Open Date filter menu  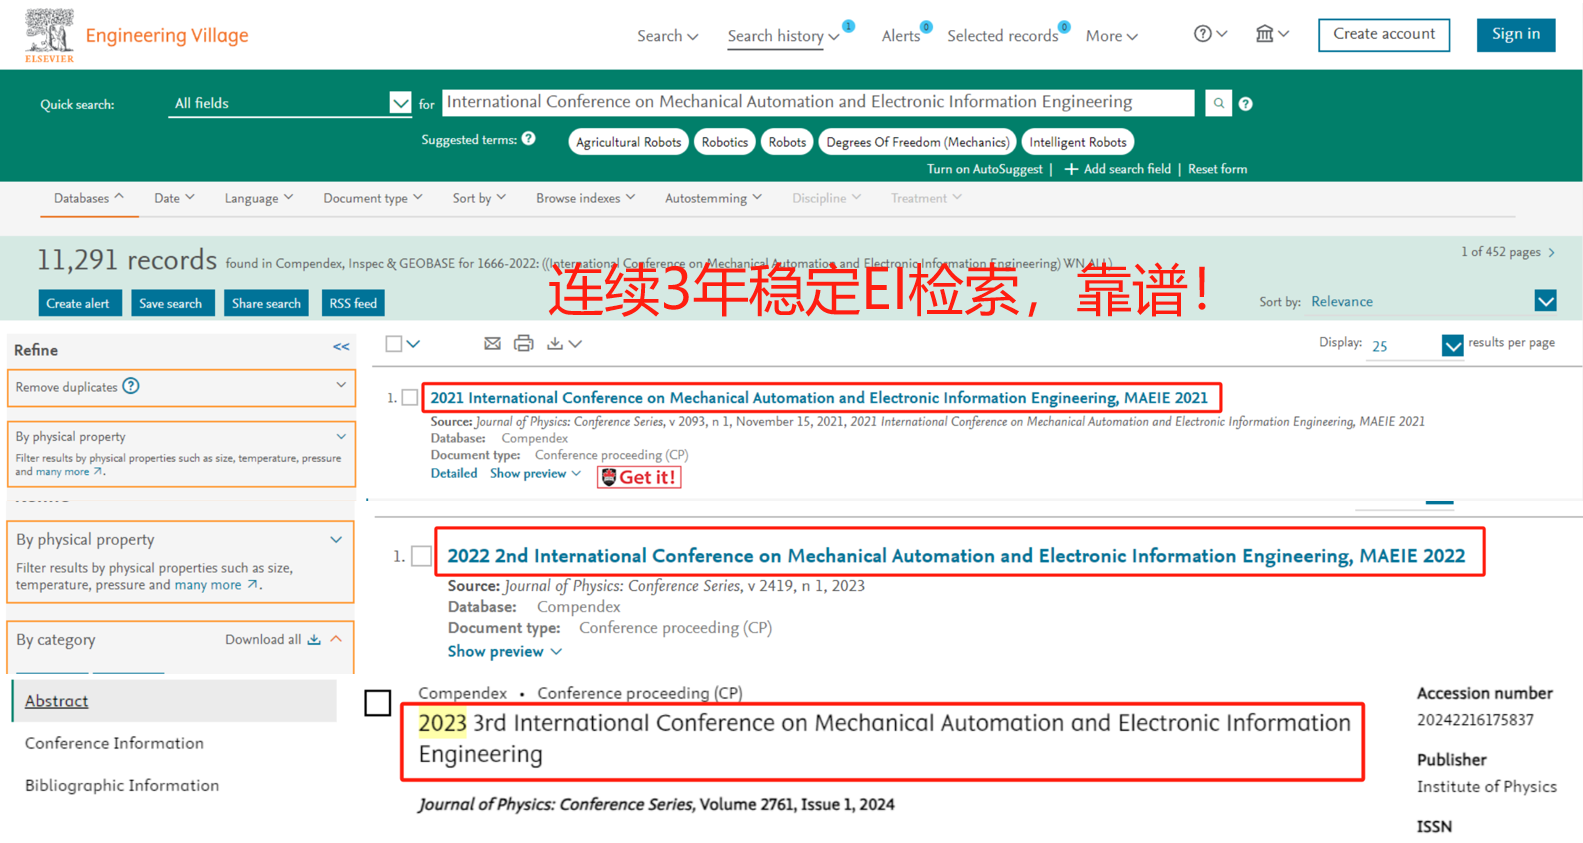coord(175,198)
